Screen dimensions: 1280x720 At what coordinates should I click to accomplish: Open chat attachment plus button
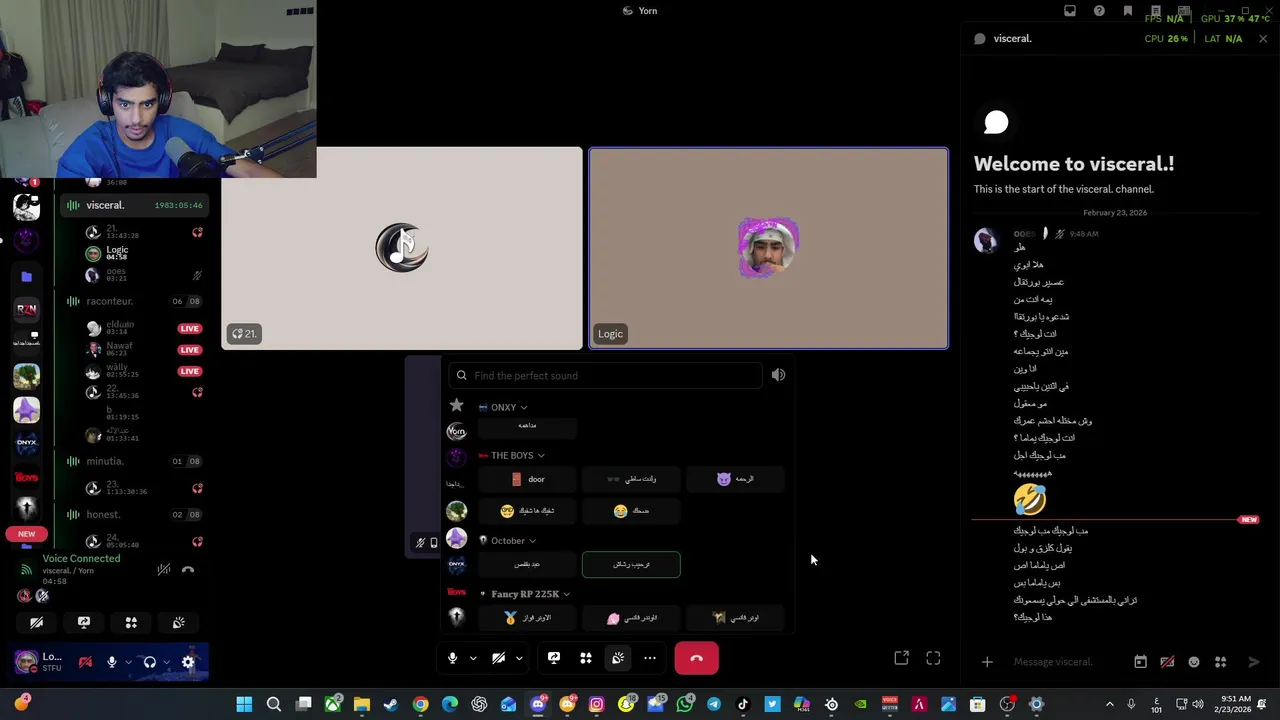(x=987, y=662)
